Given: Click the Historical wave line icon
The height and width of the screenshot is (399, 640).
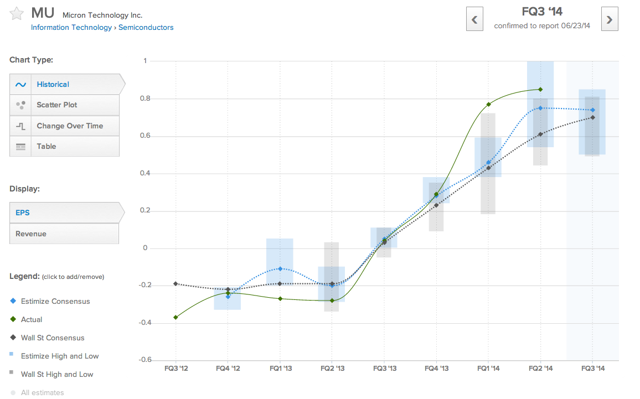Looking at the screenshot, I should coord(21,84).
